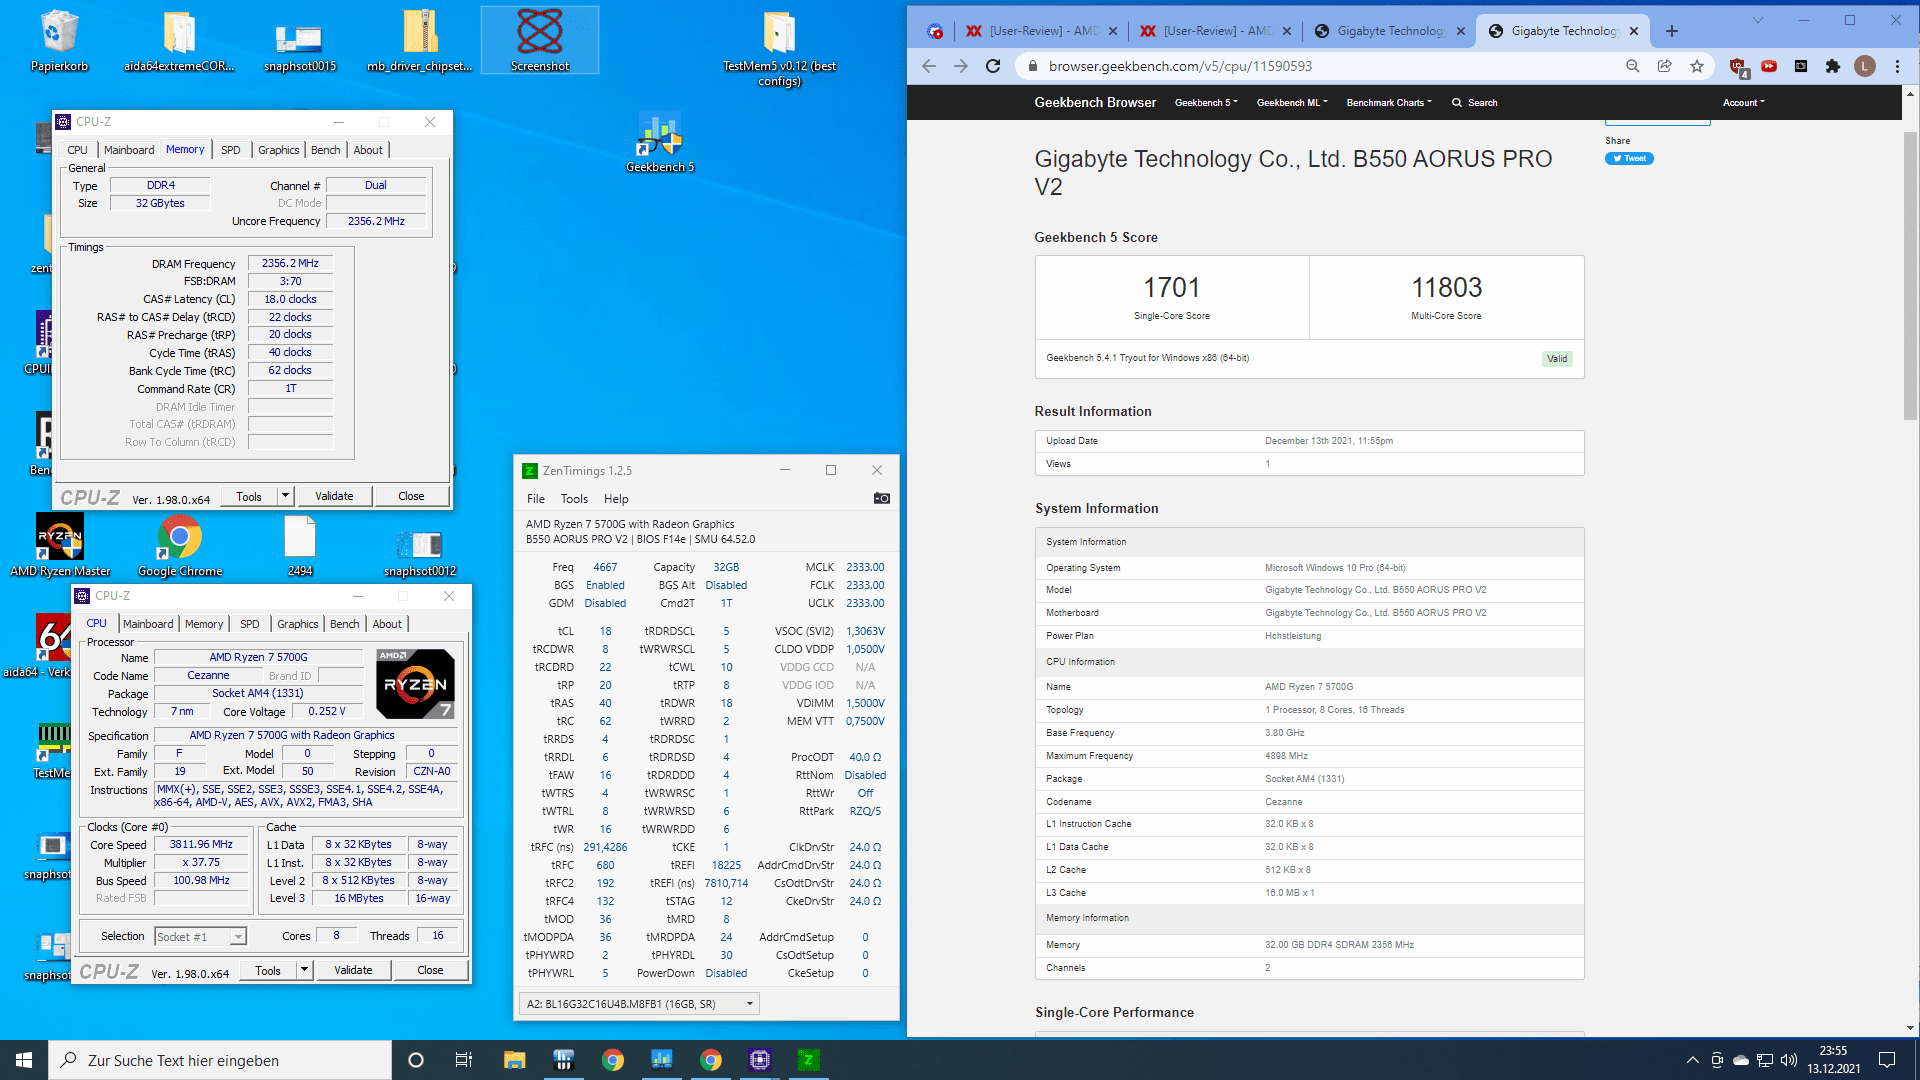This screenshot has height=1080, width=1920.
Task: Go back in Chrome browser
Action: pyautogui.click(x=929, y=66)
